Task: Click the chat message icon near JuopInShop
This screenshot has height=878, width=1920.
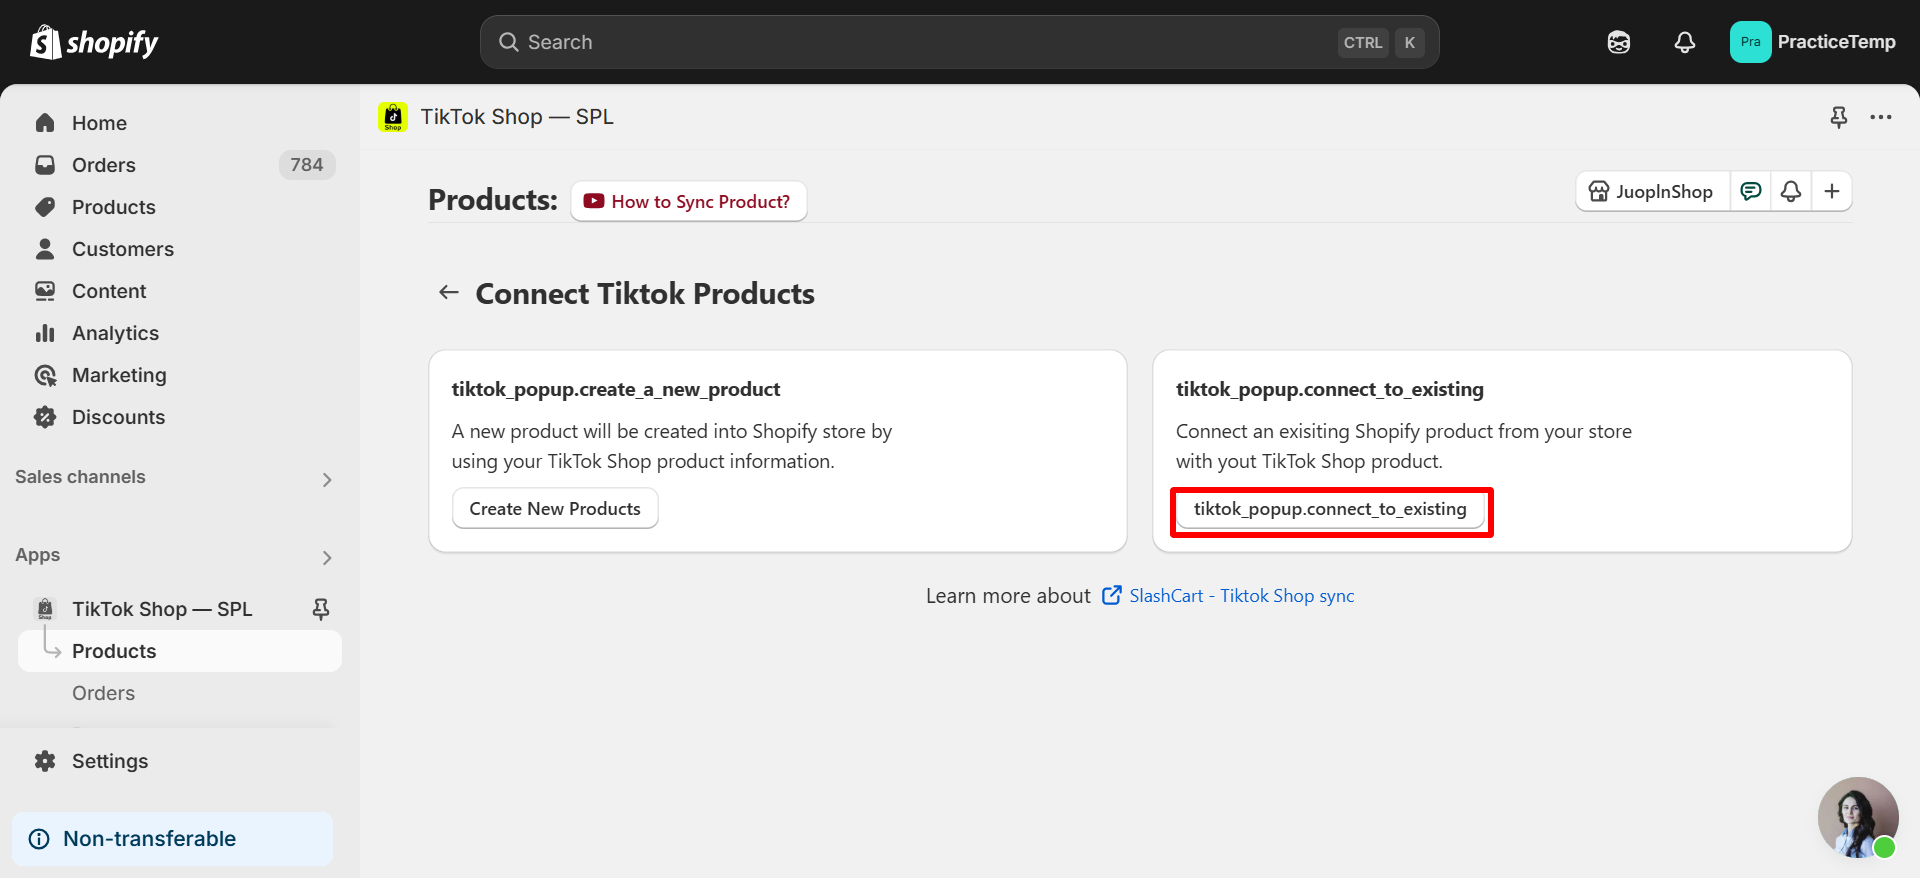Action: click(x=1751, y=191)
